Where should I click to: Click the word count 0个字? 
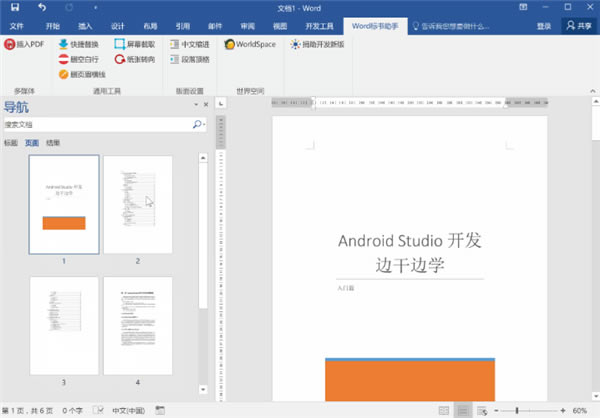click(72, 411)
